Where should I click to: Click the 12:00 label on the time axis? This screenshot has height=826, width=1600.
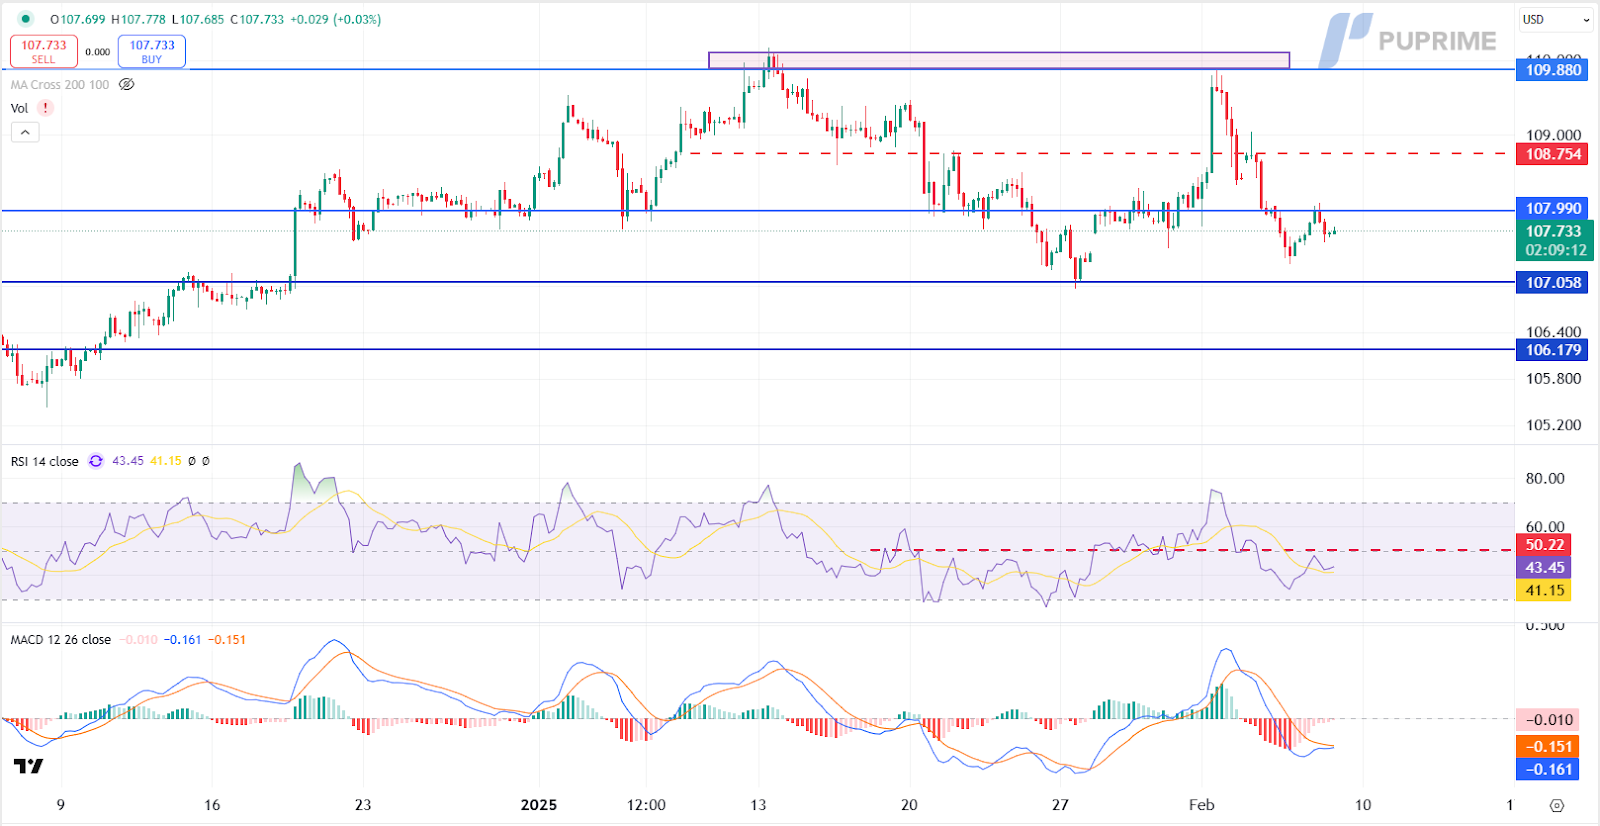tap(646, 805)
